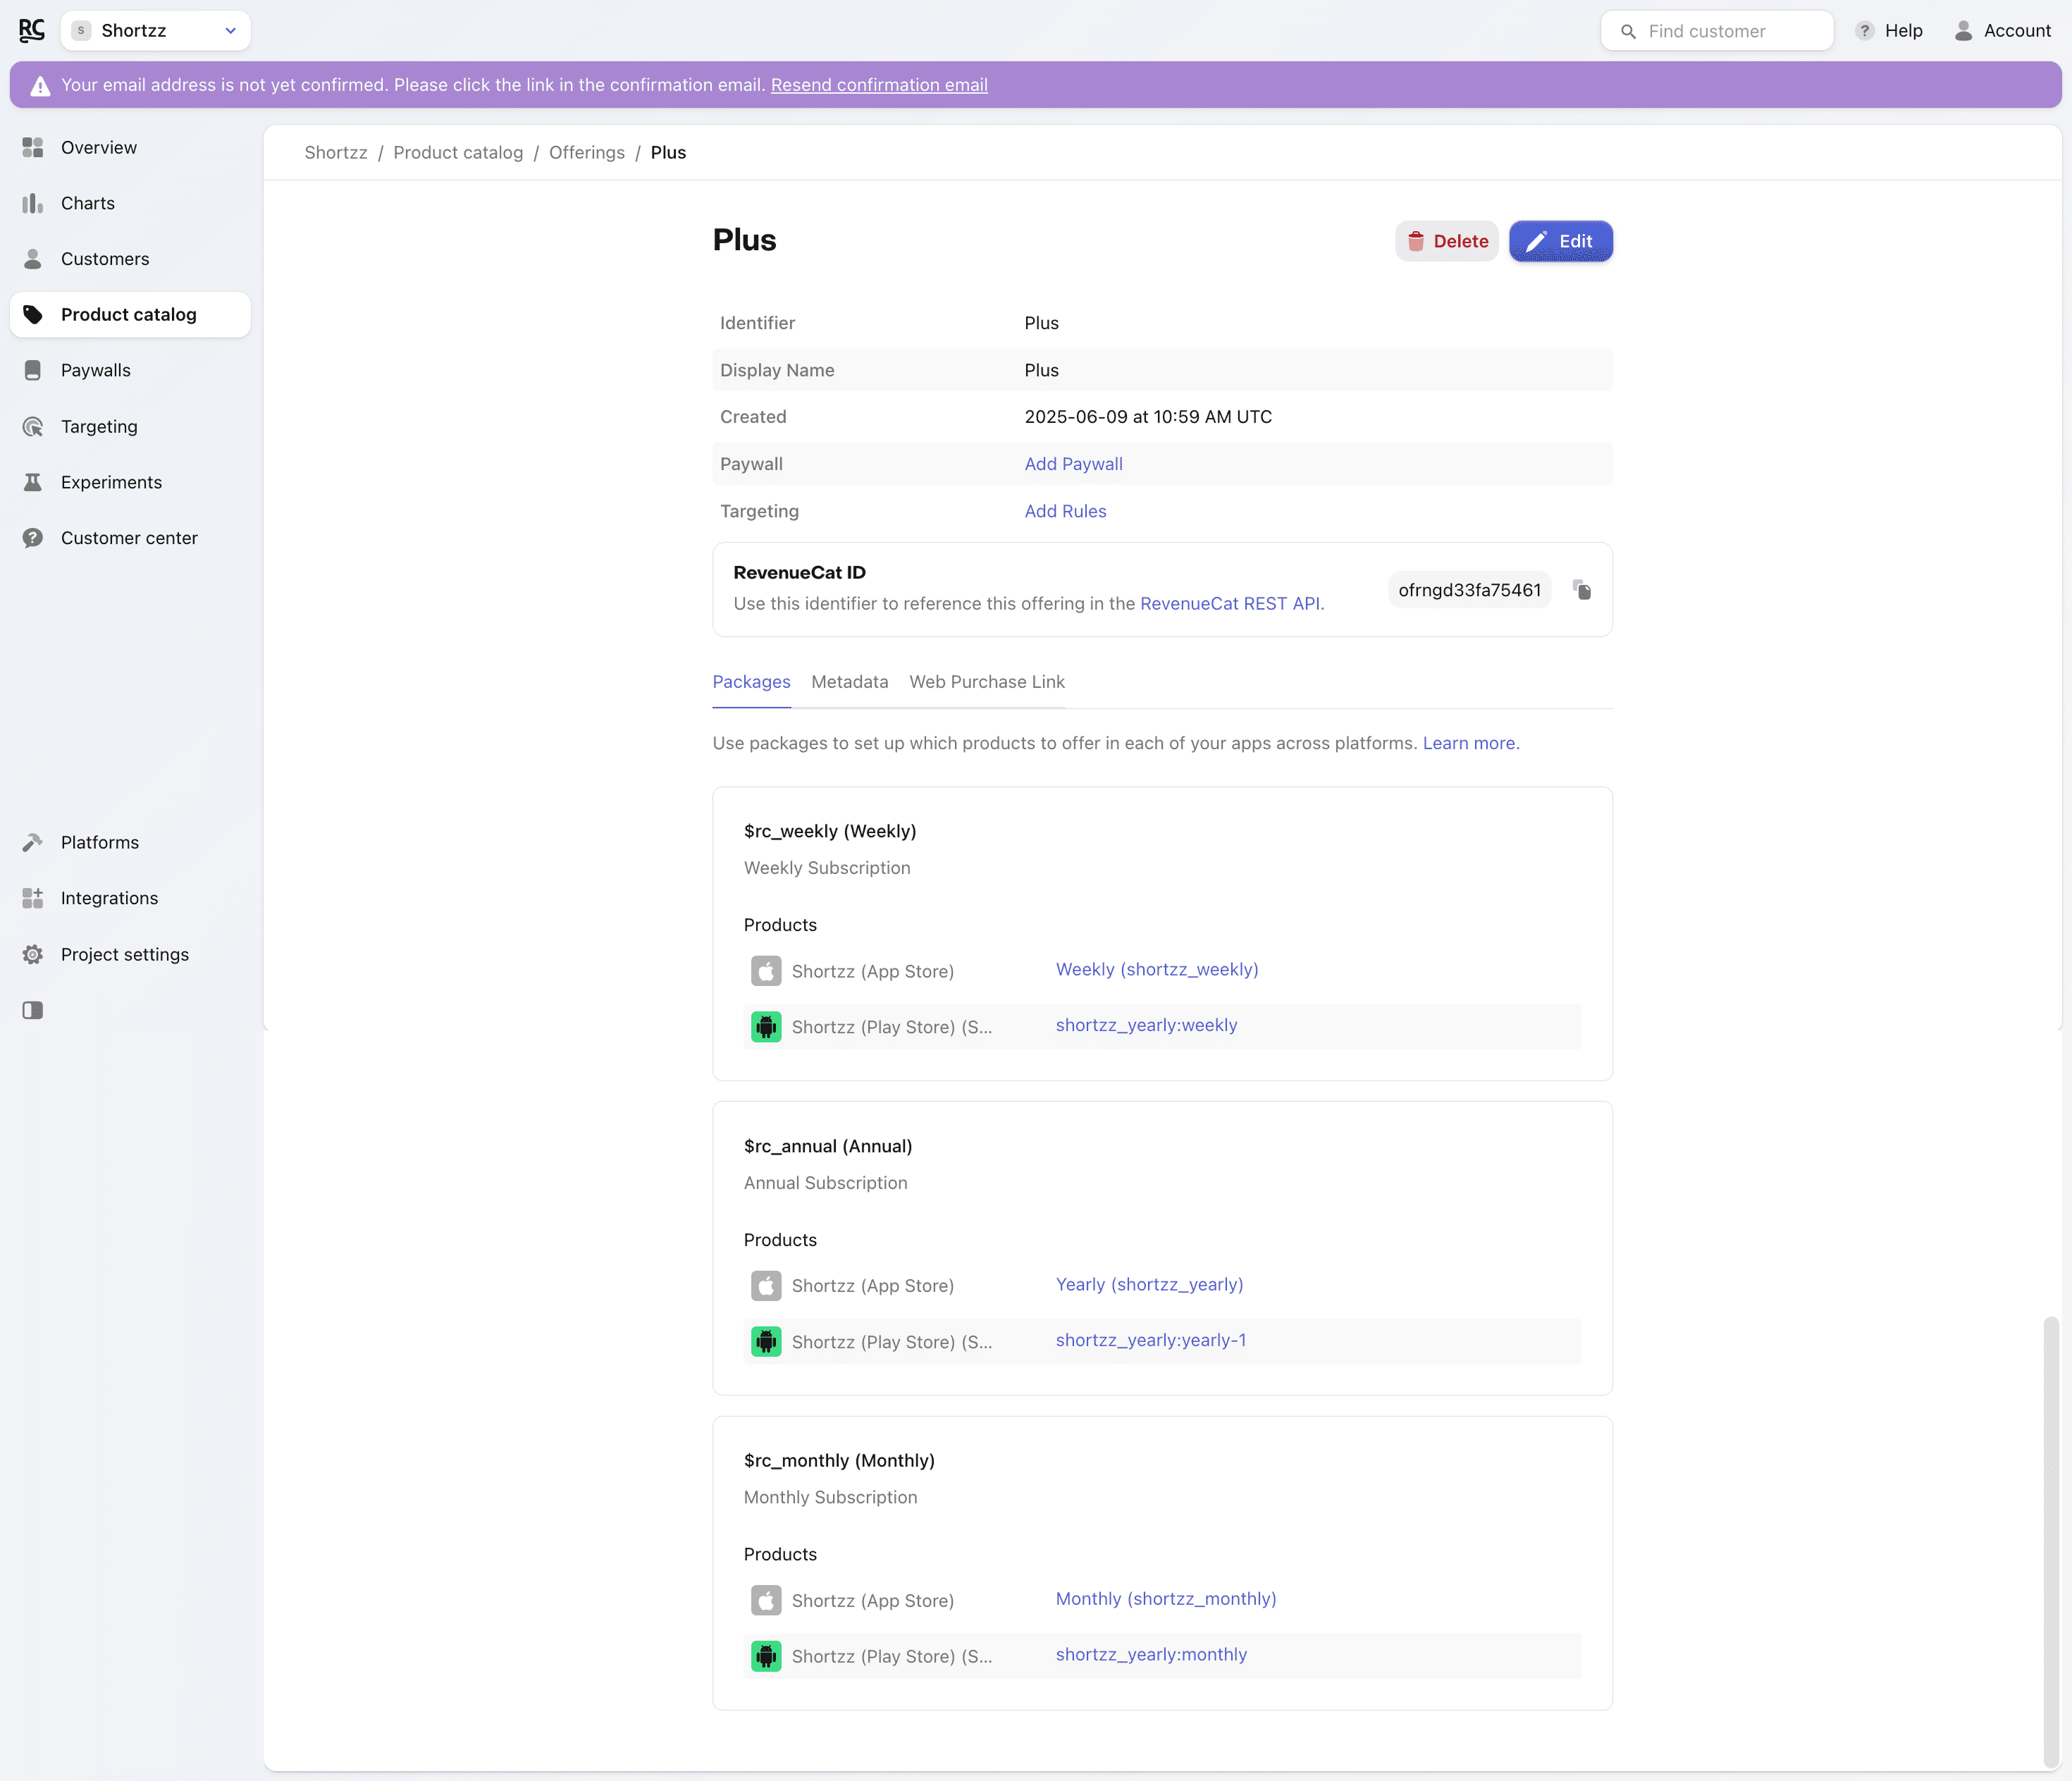Switch to the Metadata tab
2072x1781 pixels.
pyautogui.click(x=849, y=681)
